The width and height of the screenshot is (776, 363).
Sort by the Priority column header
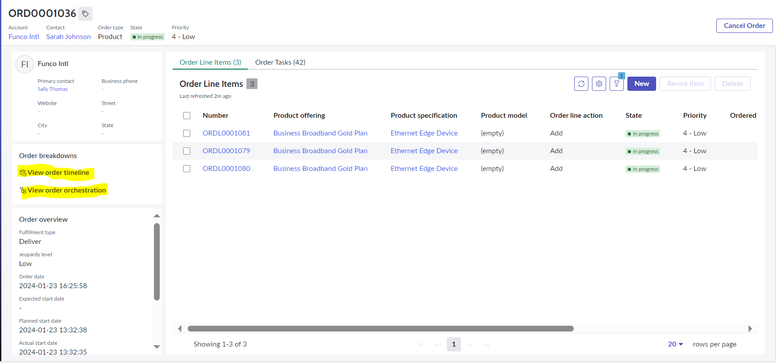695,115
